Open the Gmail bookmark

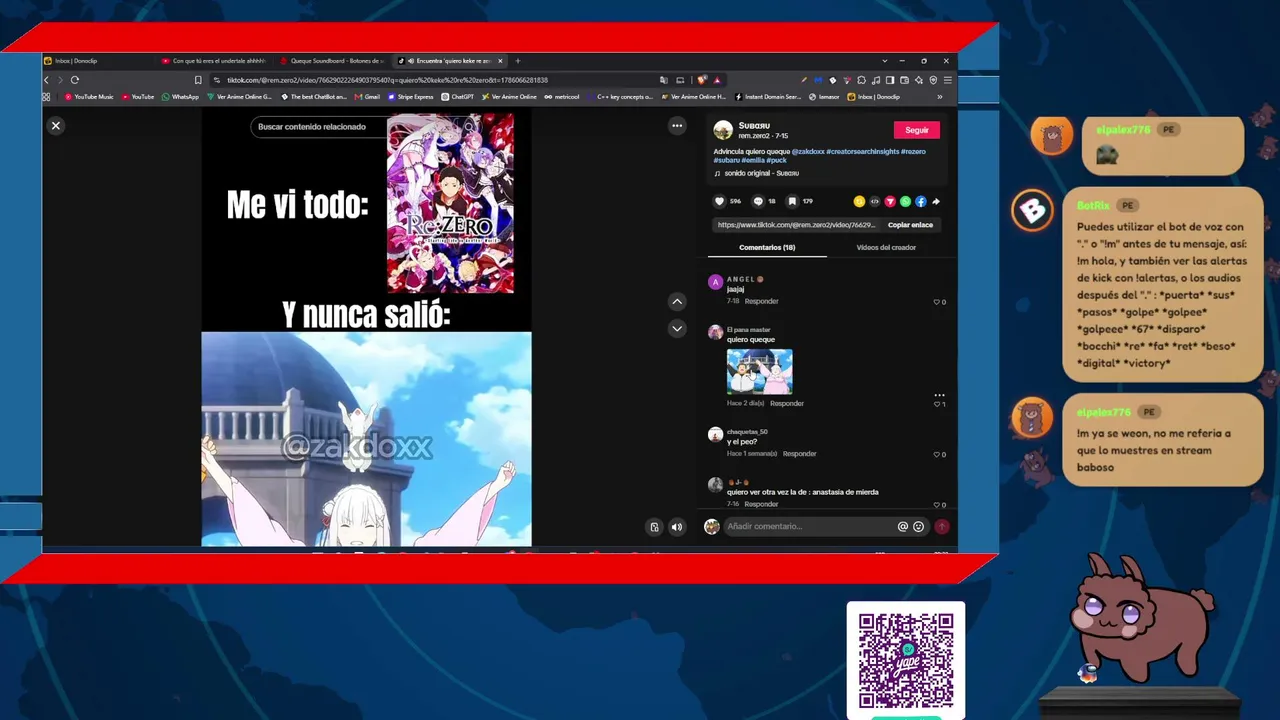point(368,97)
